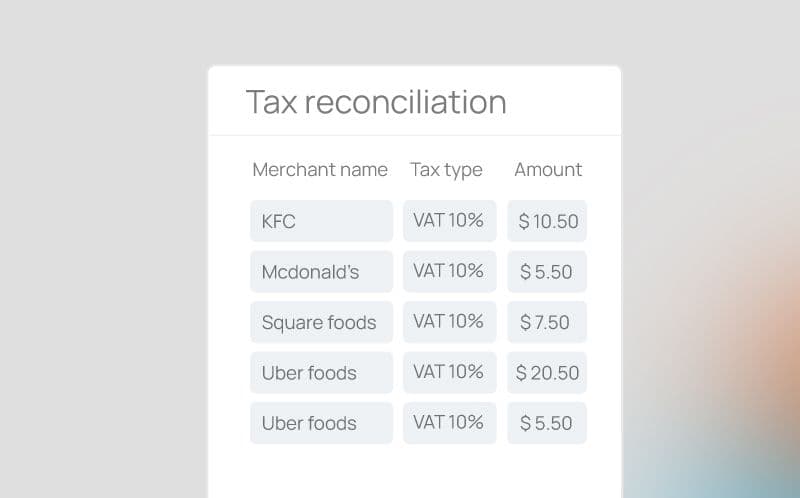800x498 pixels.
Task: Click VAT 10% field in the bottom row
Action: (449, 422)
